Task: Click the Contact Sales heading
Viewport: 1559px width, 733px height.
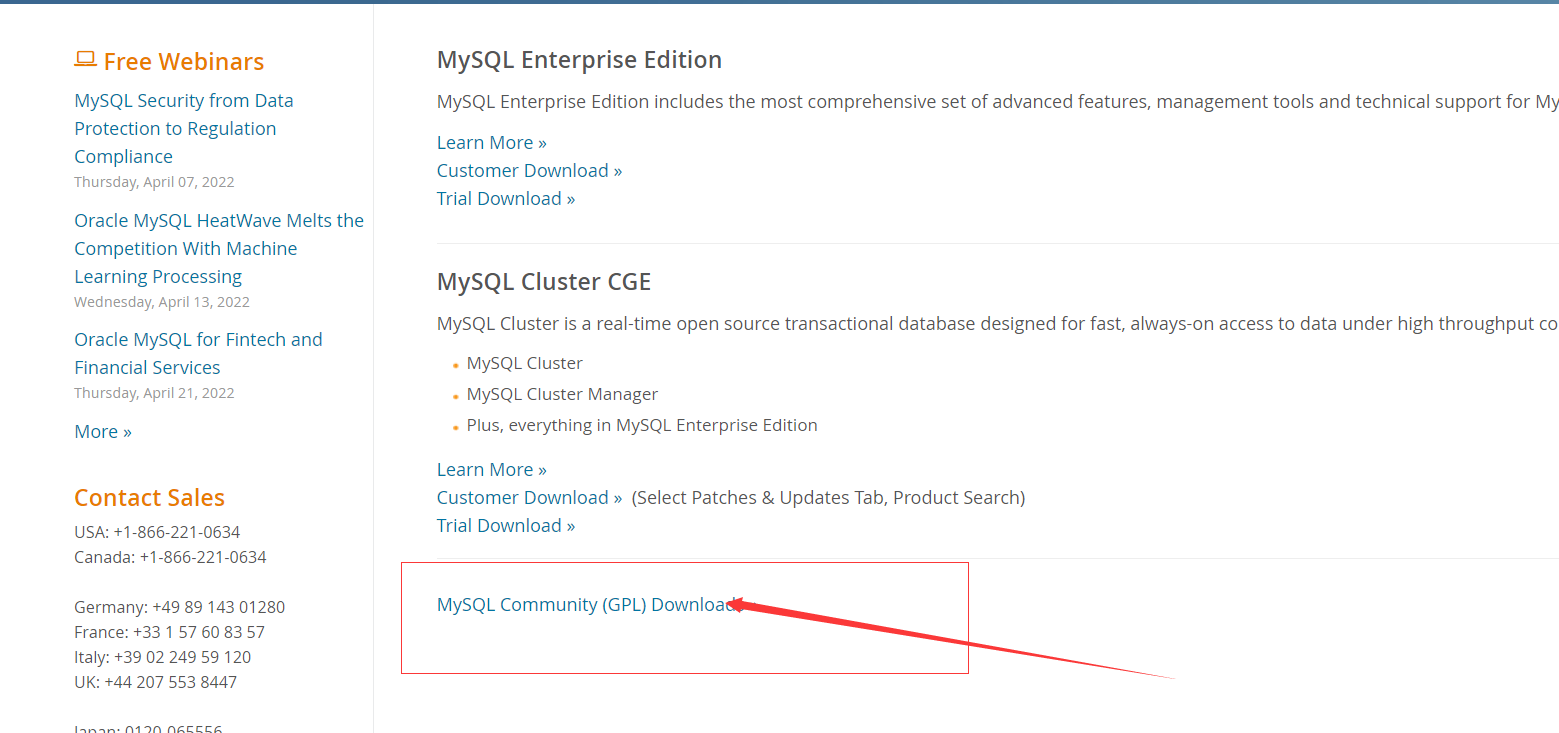Action: (x=149, y=497)
